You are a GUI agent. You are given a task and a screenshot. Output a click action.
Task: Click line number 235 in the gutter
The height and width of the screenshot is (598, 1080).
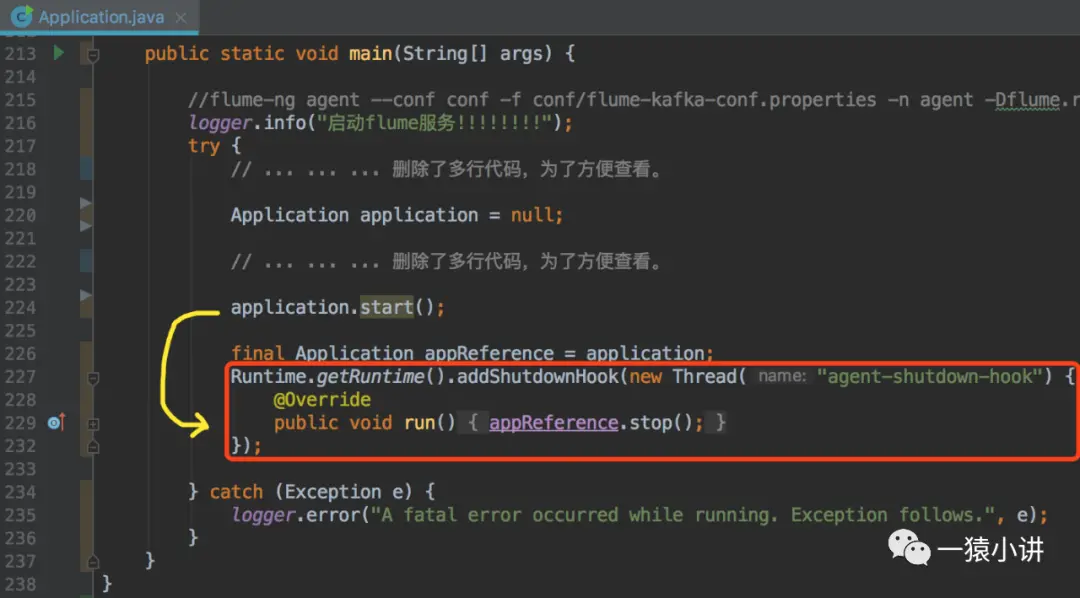click(x=20, y=515)
